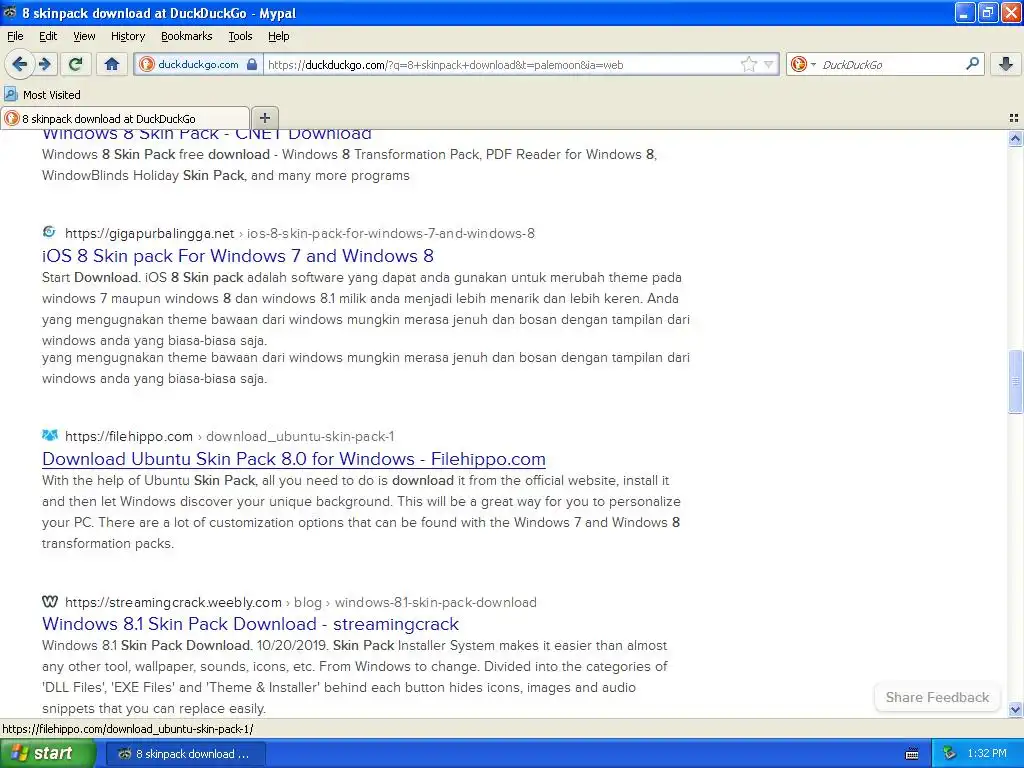Viewport: 1024px width, 768px height.
Task: Open the Windows Start menu
Action: 47,754
